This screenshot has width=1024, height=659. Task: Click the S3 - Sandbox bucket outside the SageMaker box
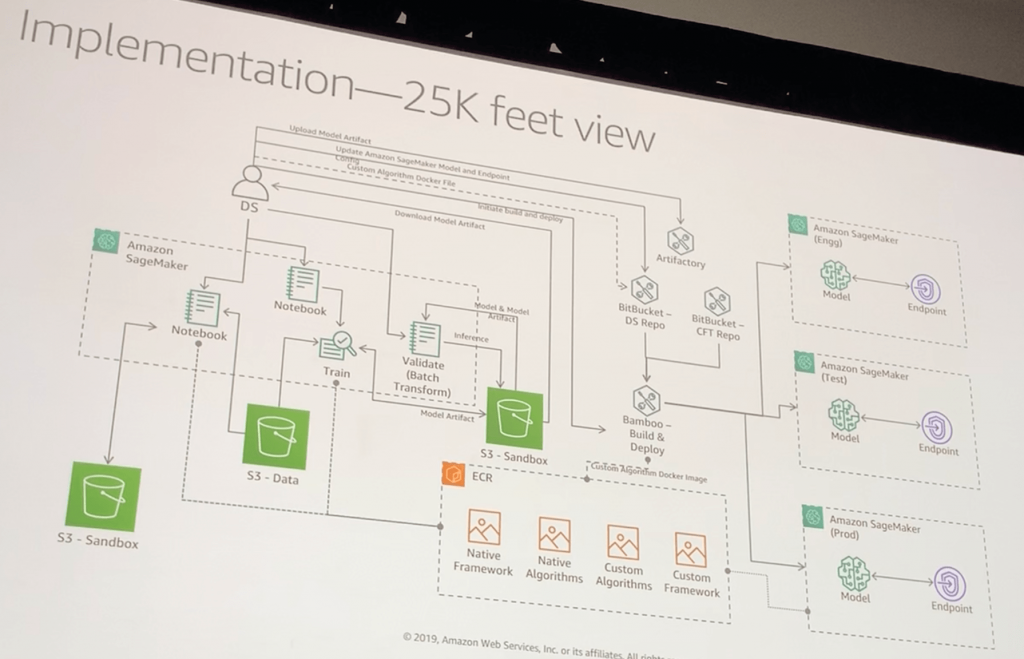tap(103, 496)
